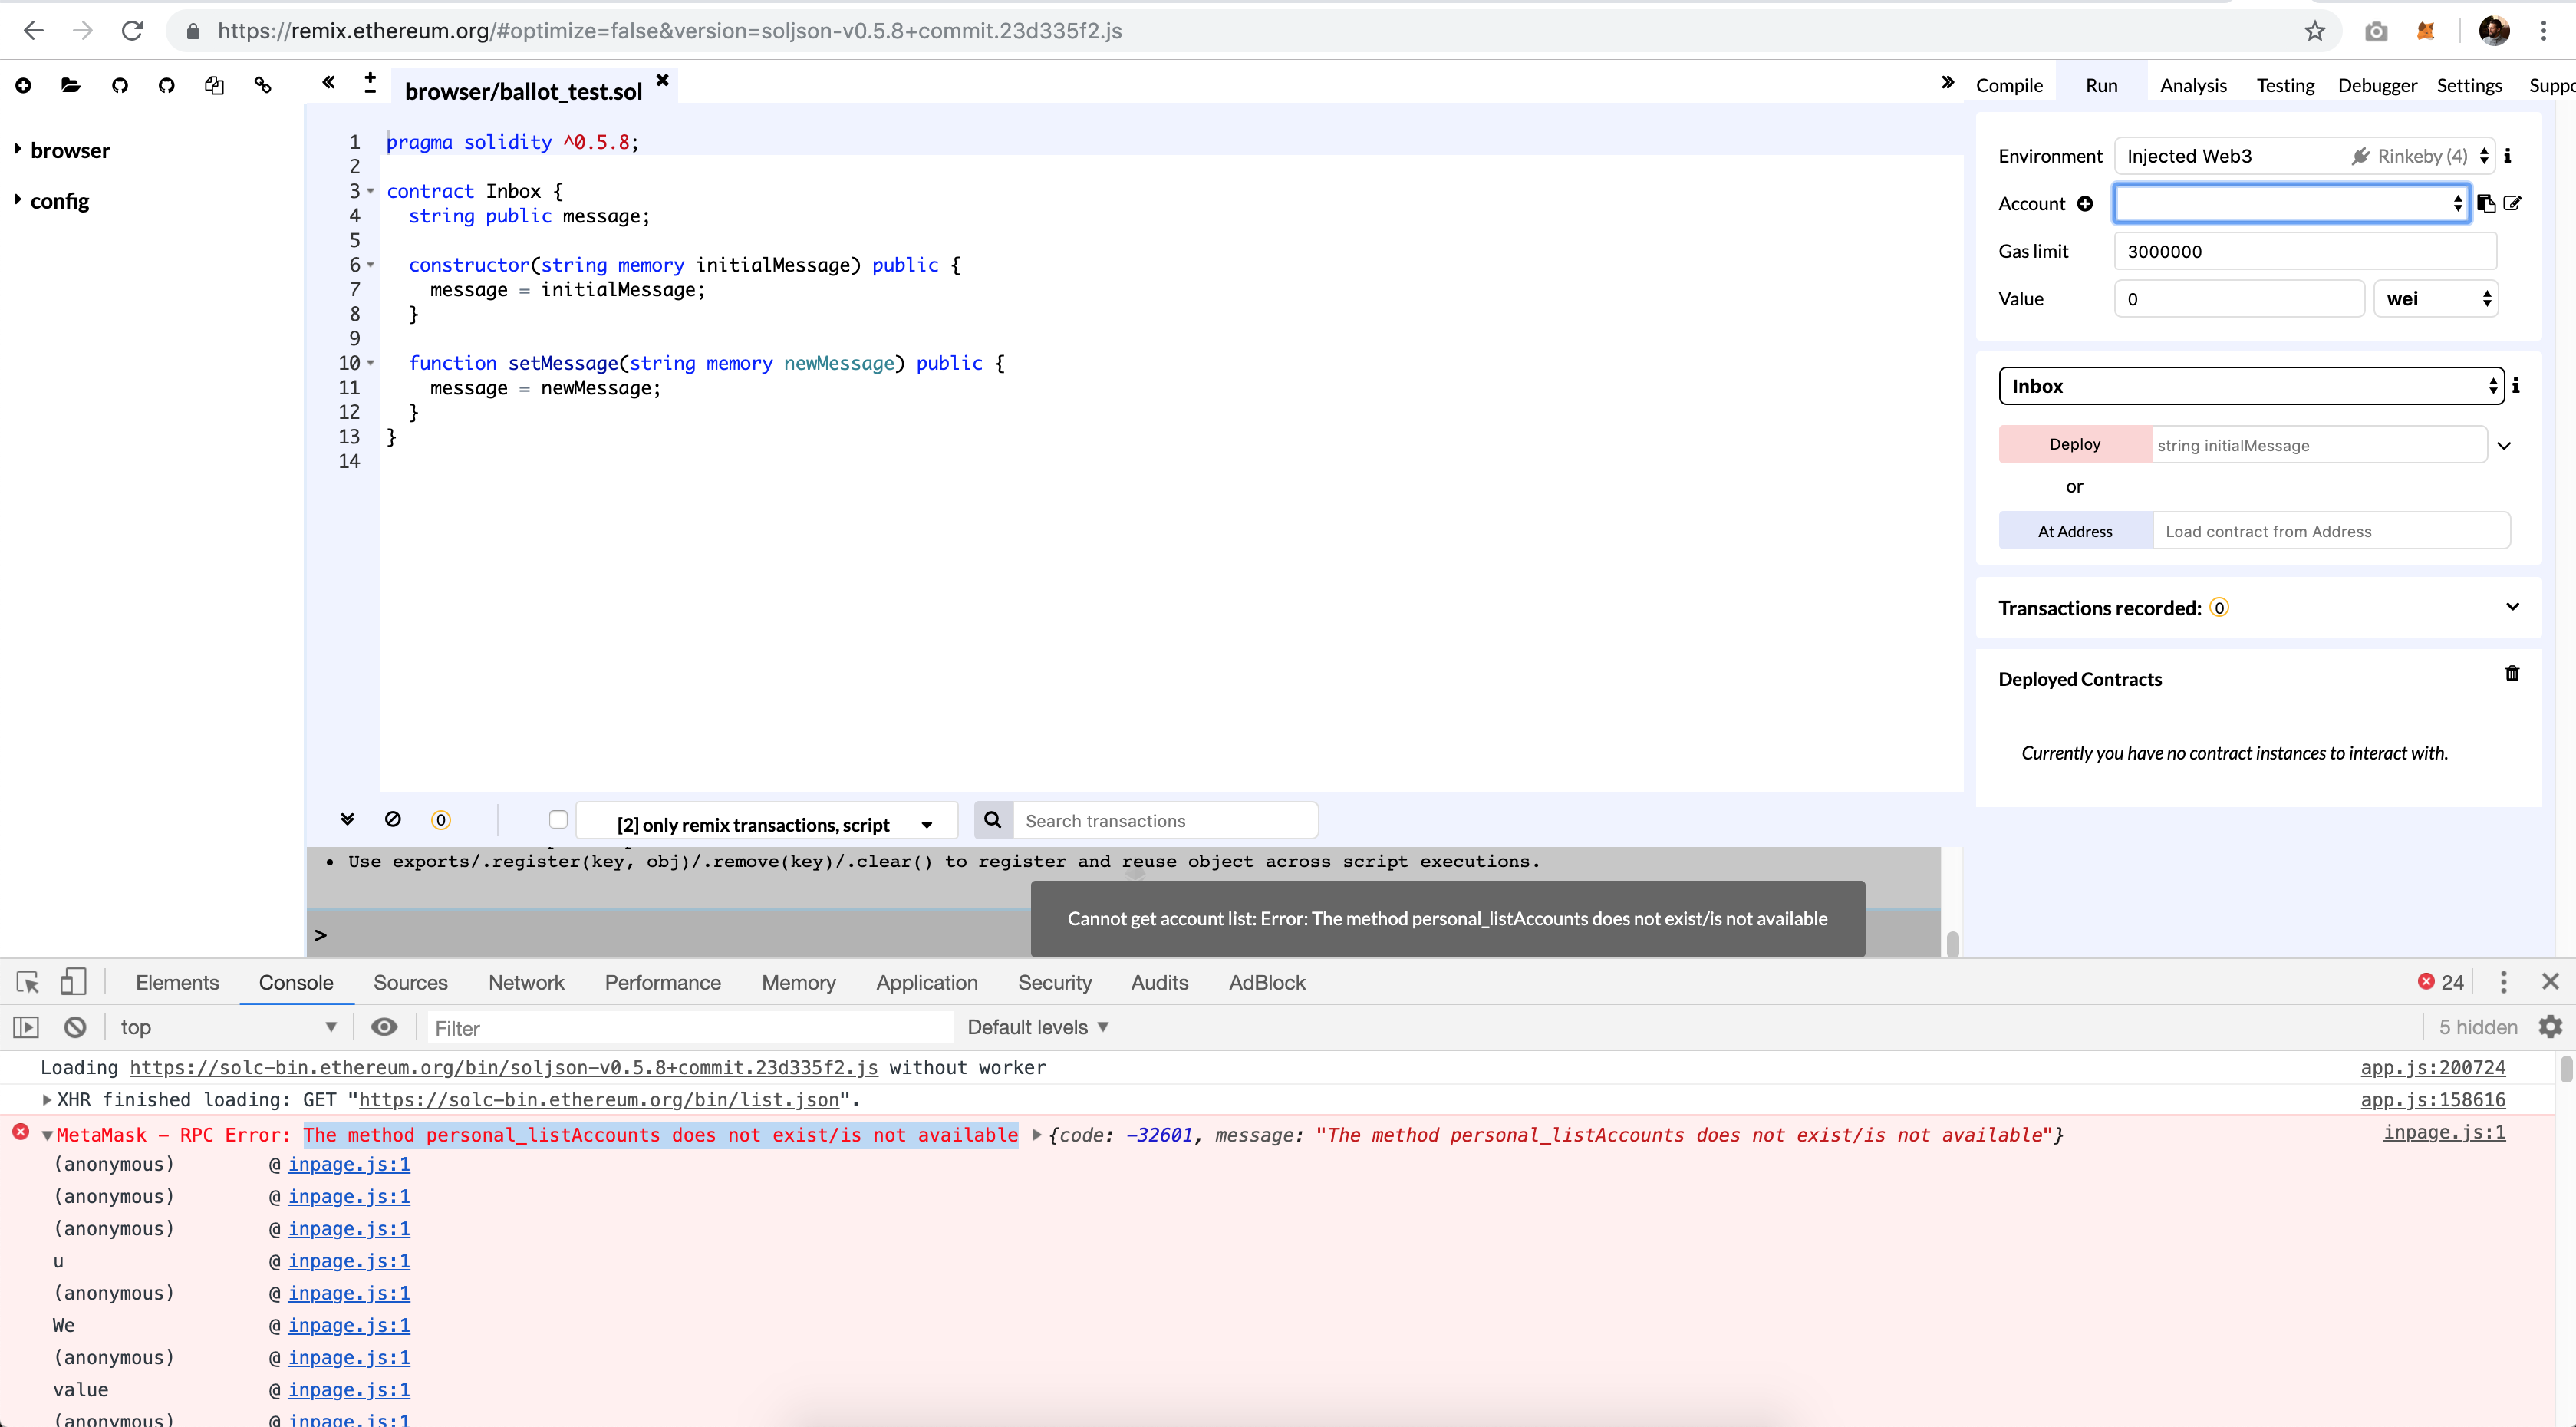Switch to the Network tab in DevTools
2576x1427 pixels.
526,983
